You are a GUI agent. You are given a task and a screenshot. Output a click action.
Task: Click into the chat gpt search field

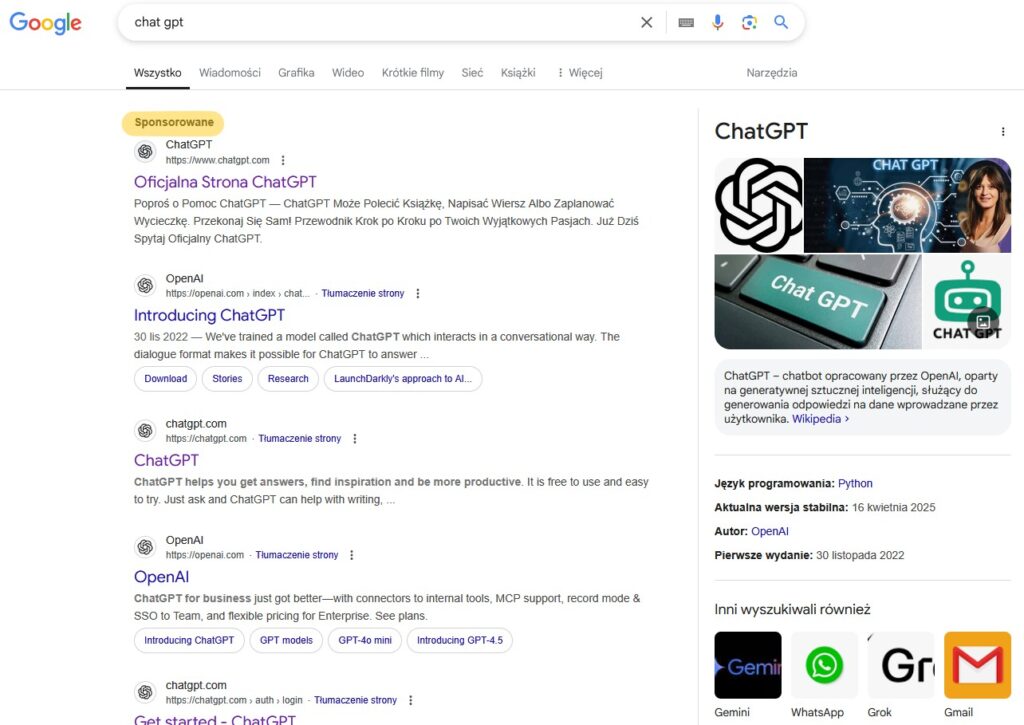click(379, 22)
